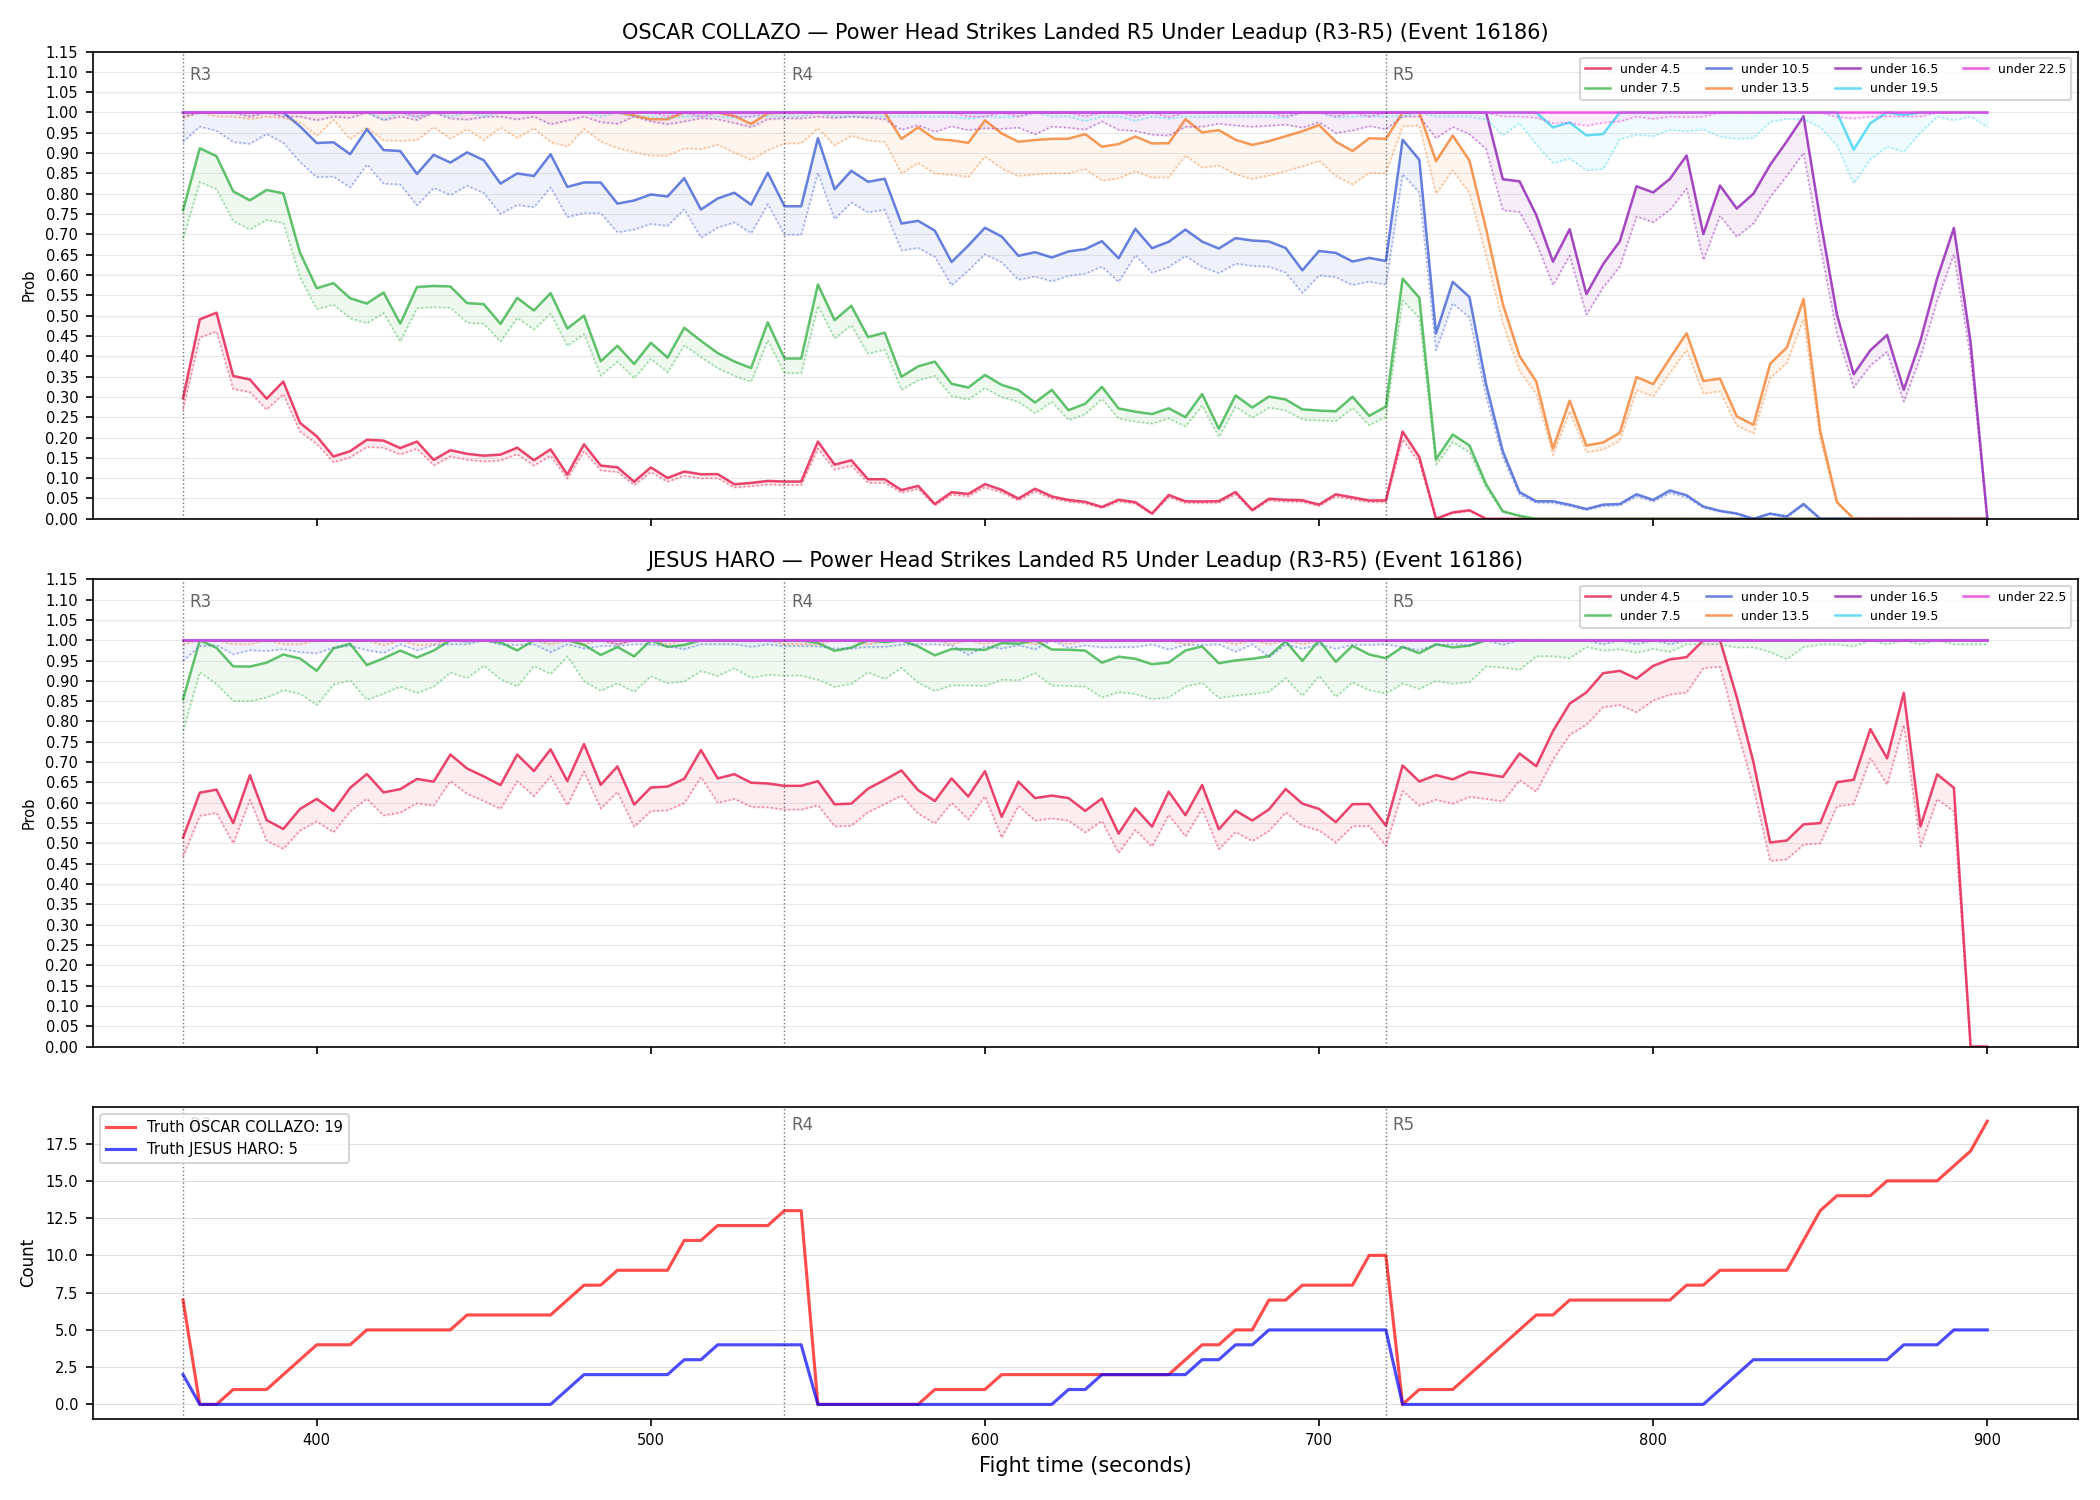Click 'Truth JESUS HARO: 5' legend entry

click(201, 1149)
